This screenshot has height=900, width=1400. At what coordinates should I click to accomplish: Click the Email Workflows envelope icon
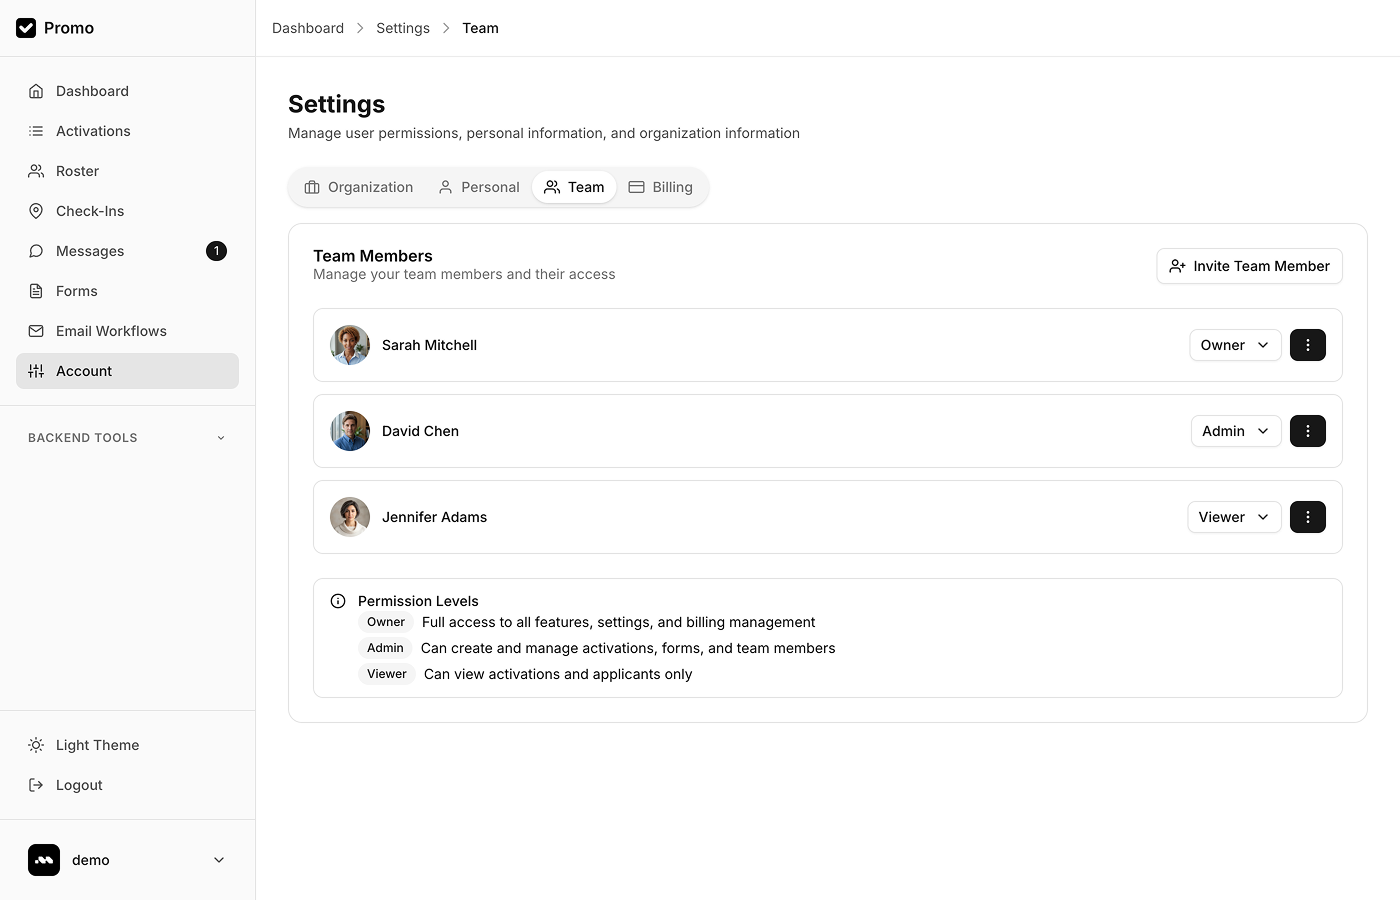[36, 330]
